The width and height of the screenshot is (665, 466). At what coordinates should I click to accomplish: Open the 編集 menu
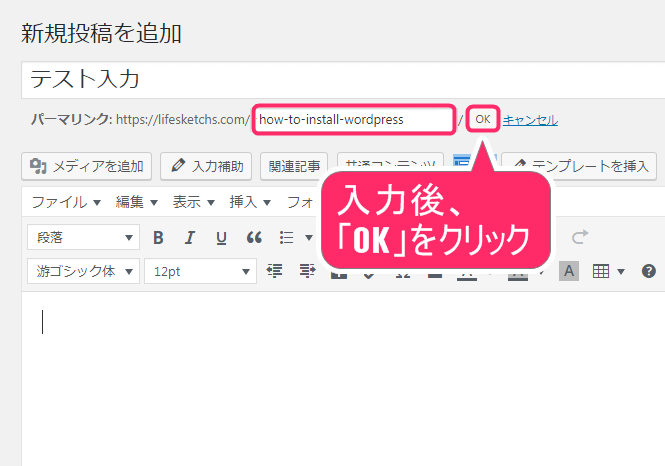click(136, 202)
